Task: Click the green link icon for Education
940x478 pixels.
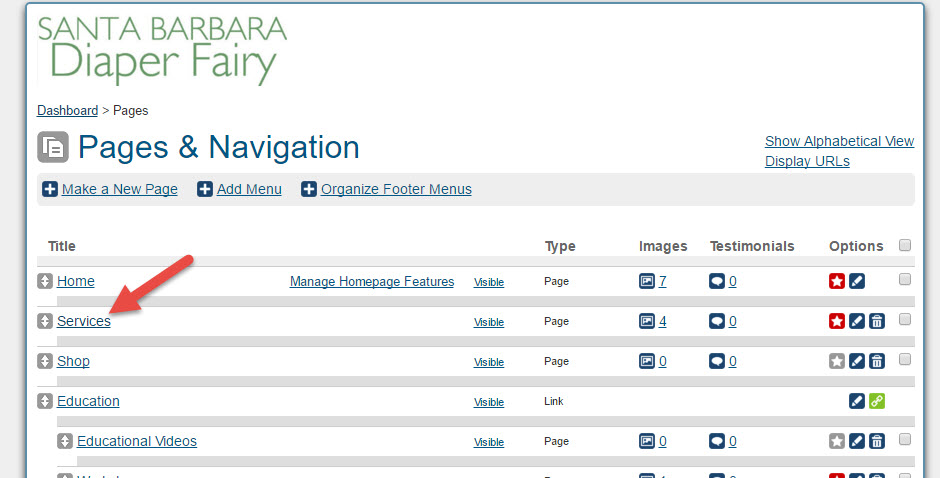Action: [x=877, y=401]
